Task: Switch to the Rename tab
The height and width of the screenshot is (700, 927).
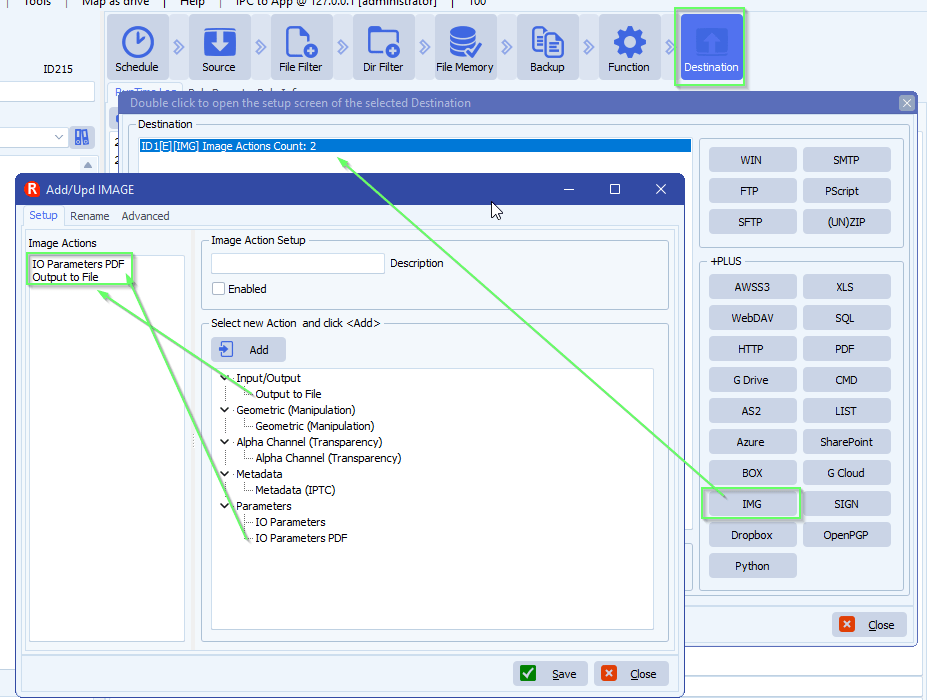Action: (x=90, y=215)
